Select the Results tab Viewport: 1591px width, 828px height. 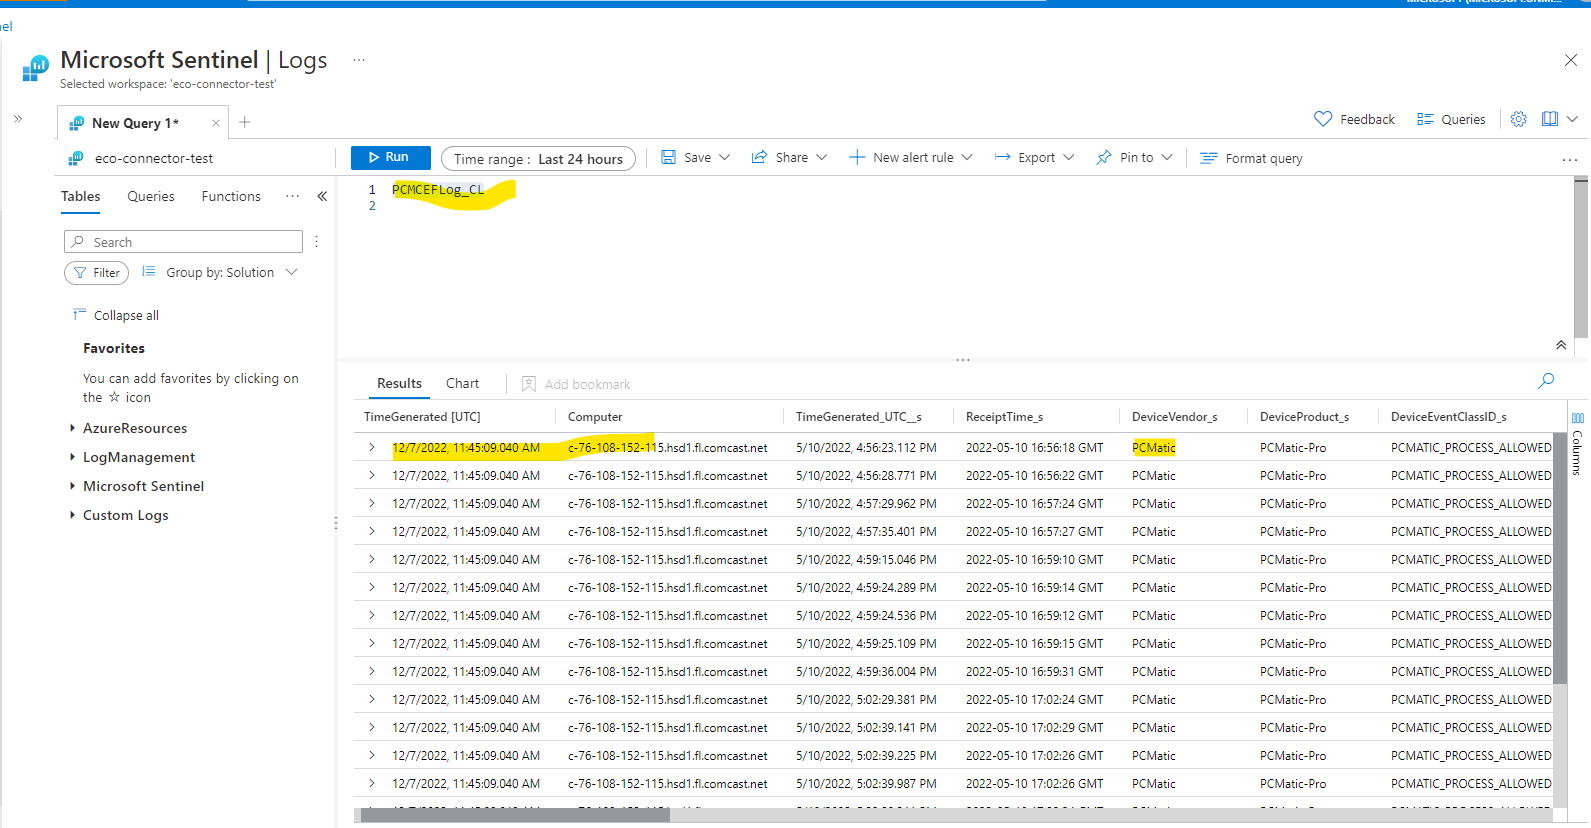[x=399, y=383]
